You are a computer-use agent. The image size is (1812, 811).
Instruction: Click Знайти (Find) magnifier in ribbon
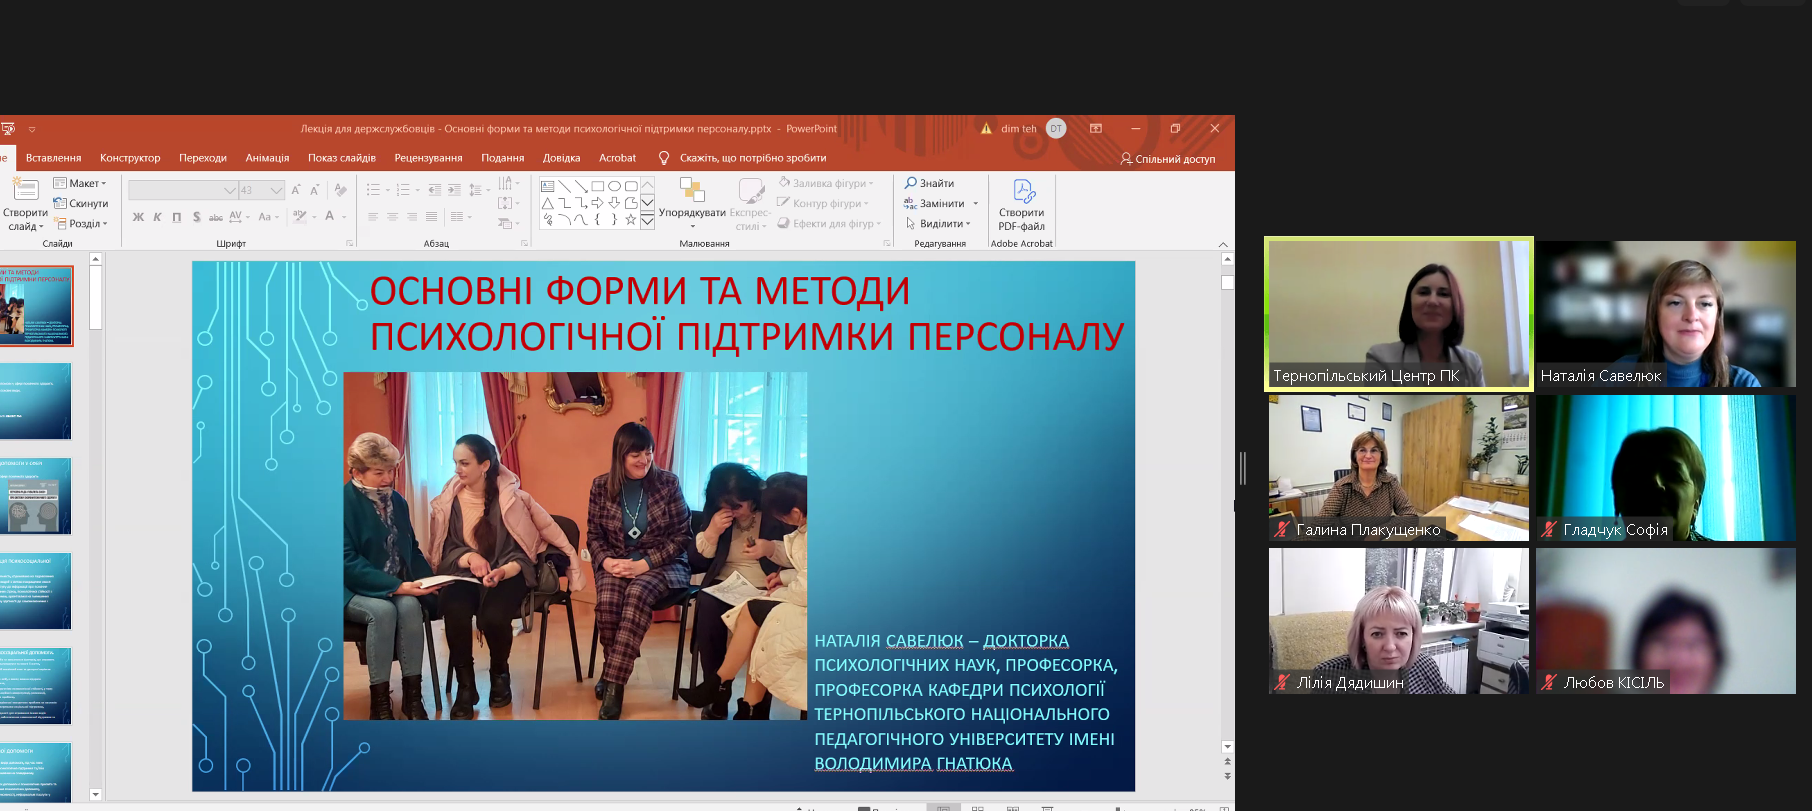911,183
